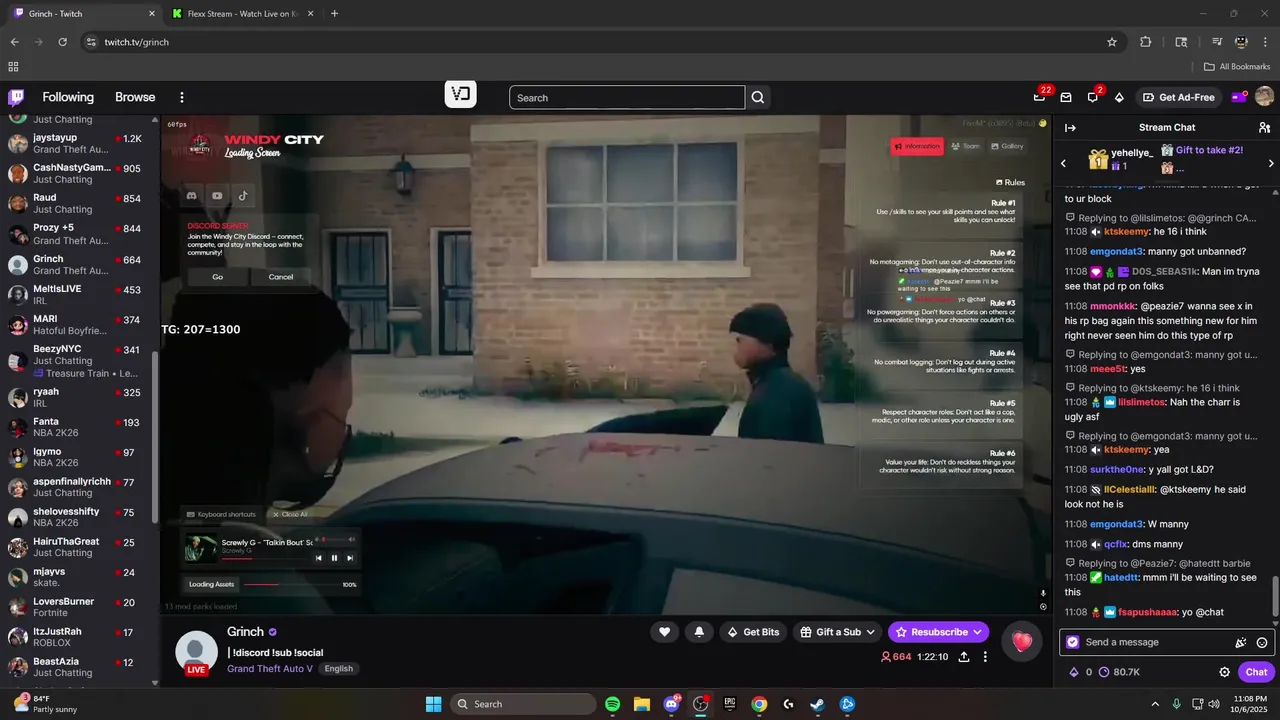Bookmark this page with the star

tap(1112, 42)
